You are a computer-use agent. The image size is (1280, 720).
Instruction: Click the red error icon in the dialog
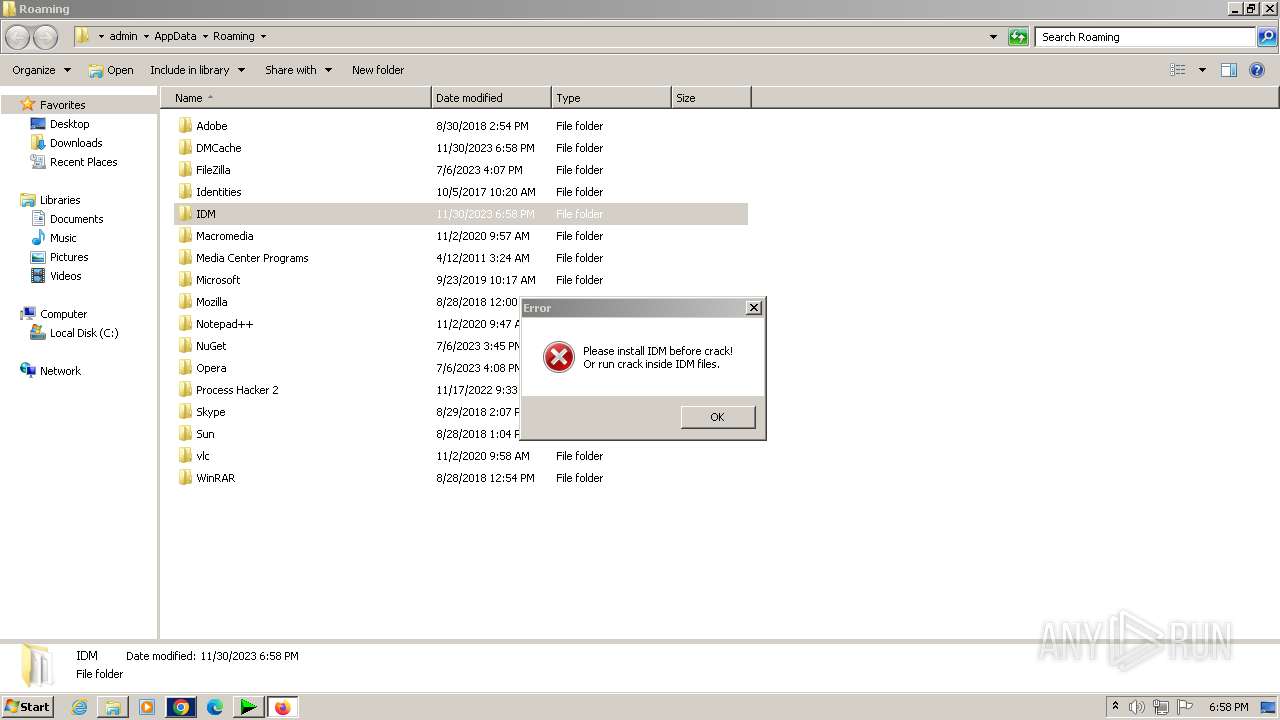pos(558,357)
